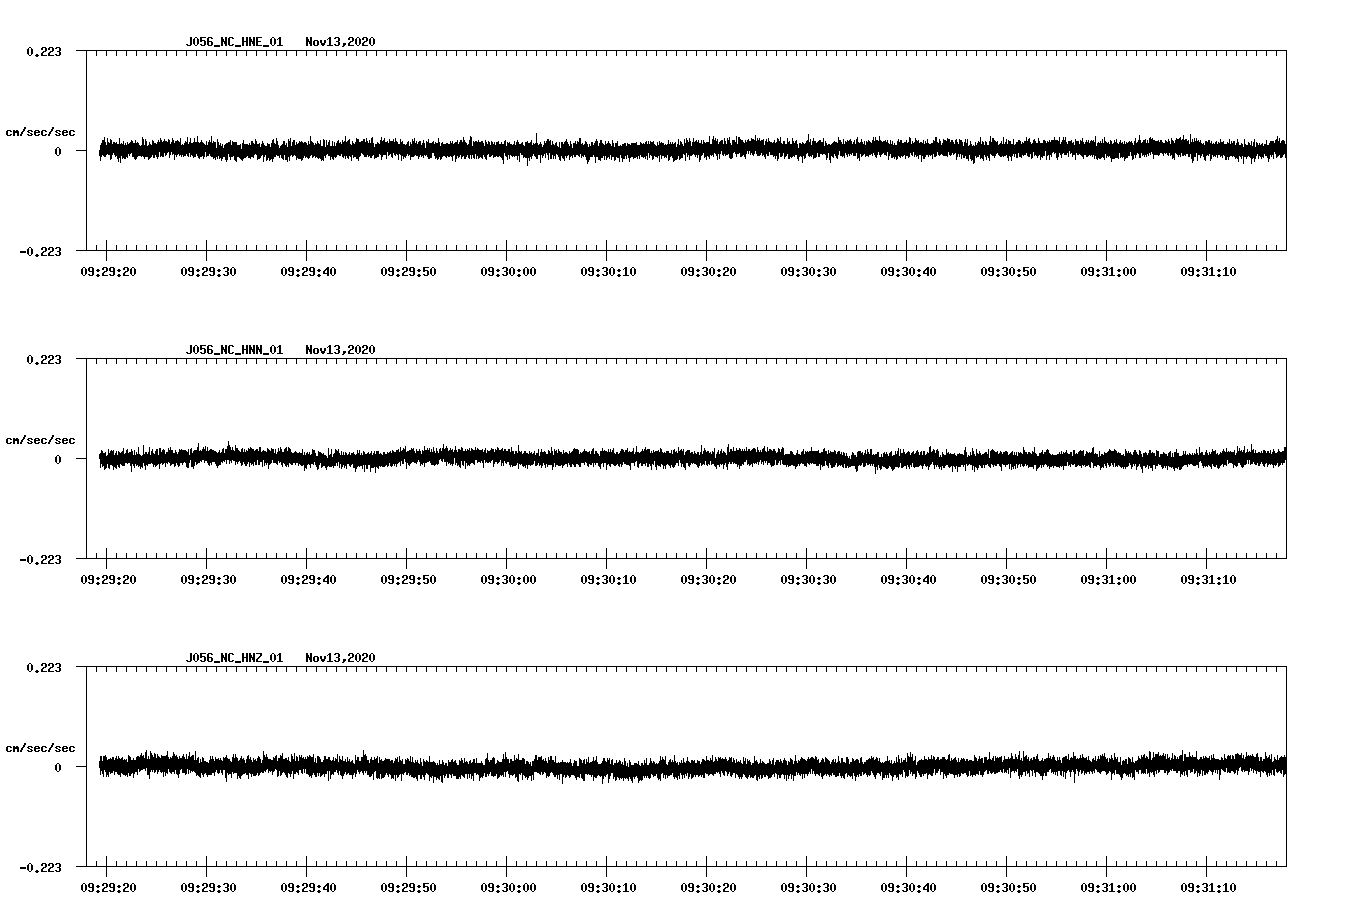Select the 0.223 upper amplitude label on the HNE plot
Image resolution: width=1358 pixels, height=924 pixels.
[43, 53]
